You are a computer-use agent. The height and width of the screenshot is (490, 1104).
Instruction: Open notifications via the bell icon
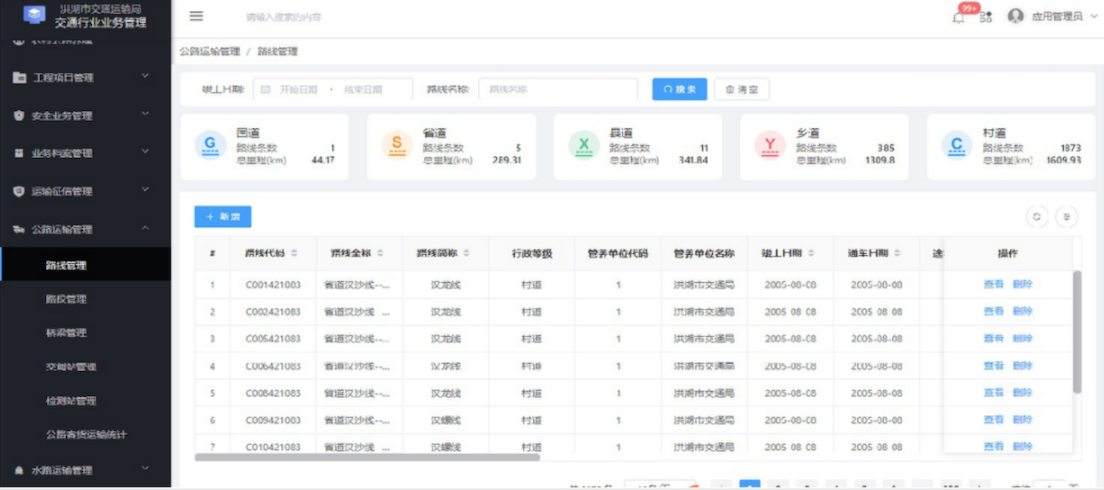point(959,17)
